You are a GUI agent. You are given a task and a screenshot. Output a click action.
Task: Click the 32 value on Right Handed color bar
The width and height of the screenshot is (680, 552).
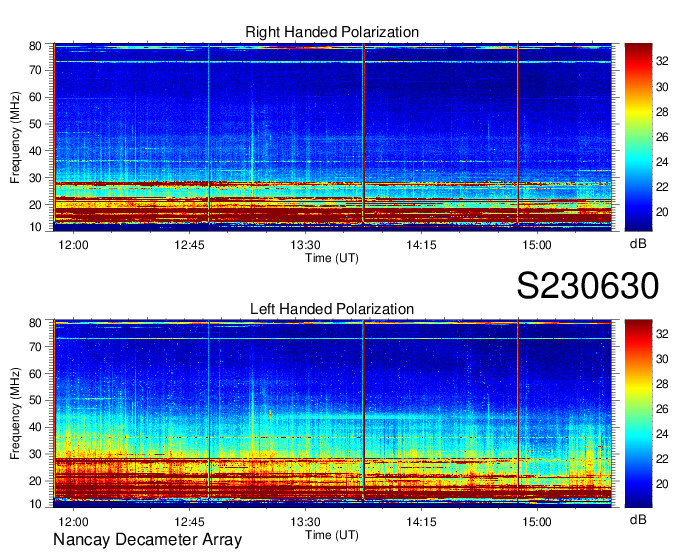[x=662, y=62]
